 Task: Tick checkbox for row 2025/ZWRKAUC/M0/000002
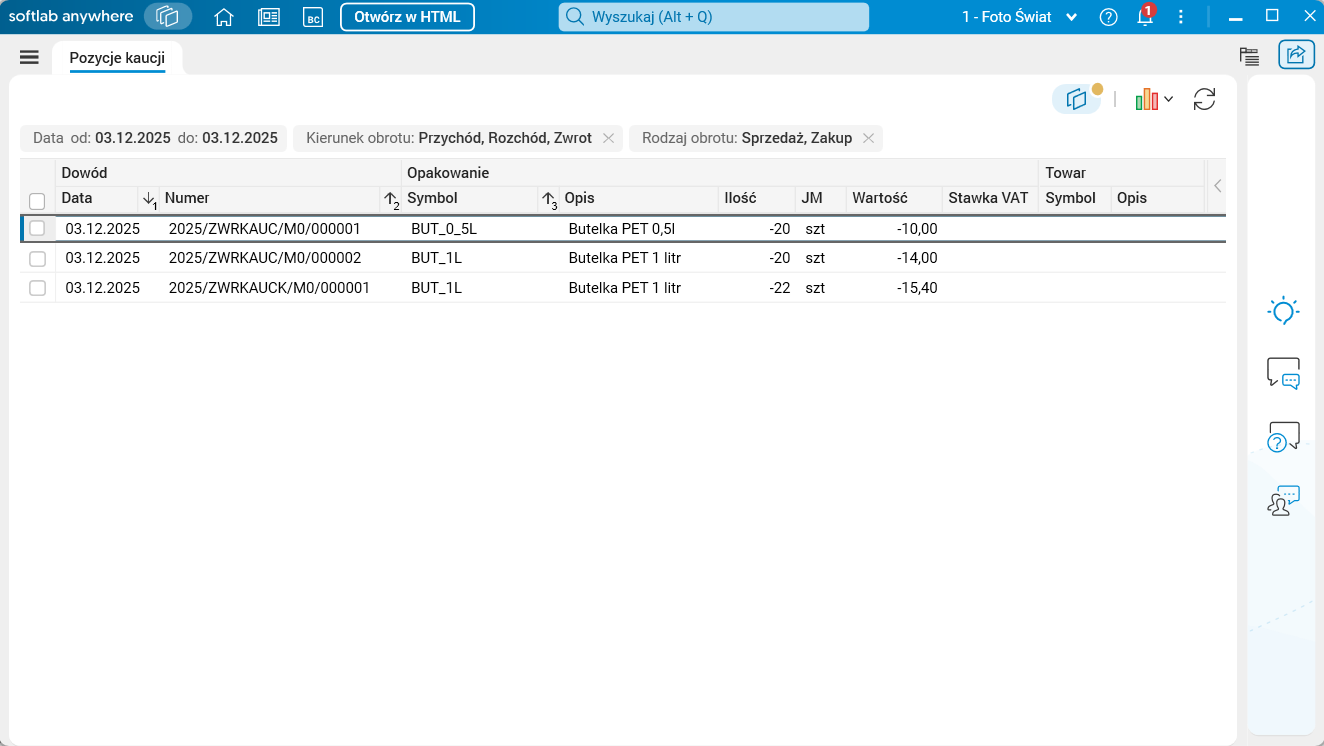[37, 258]
